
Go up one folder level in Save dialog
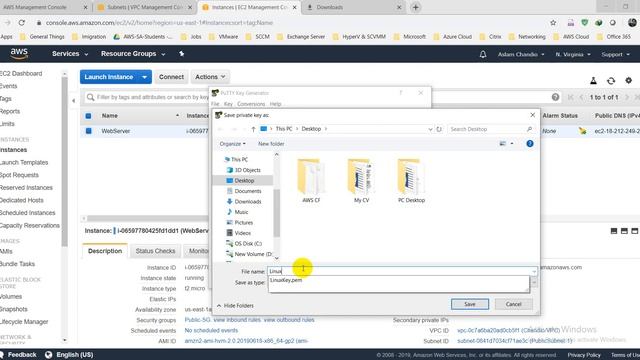click(x=253, y=129)
